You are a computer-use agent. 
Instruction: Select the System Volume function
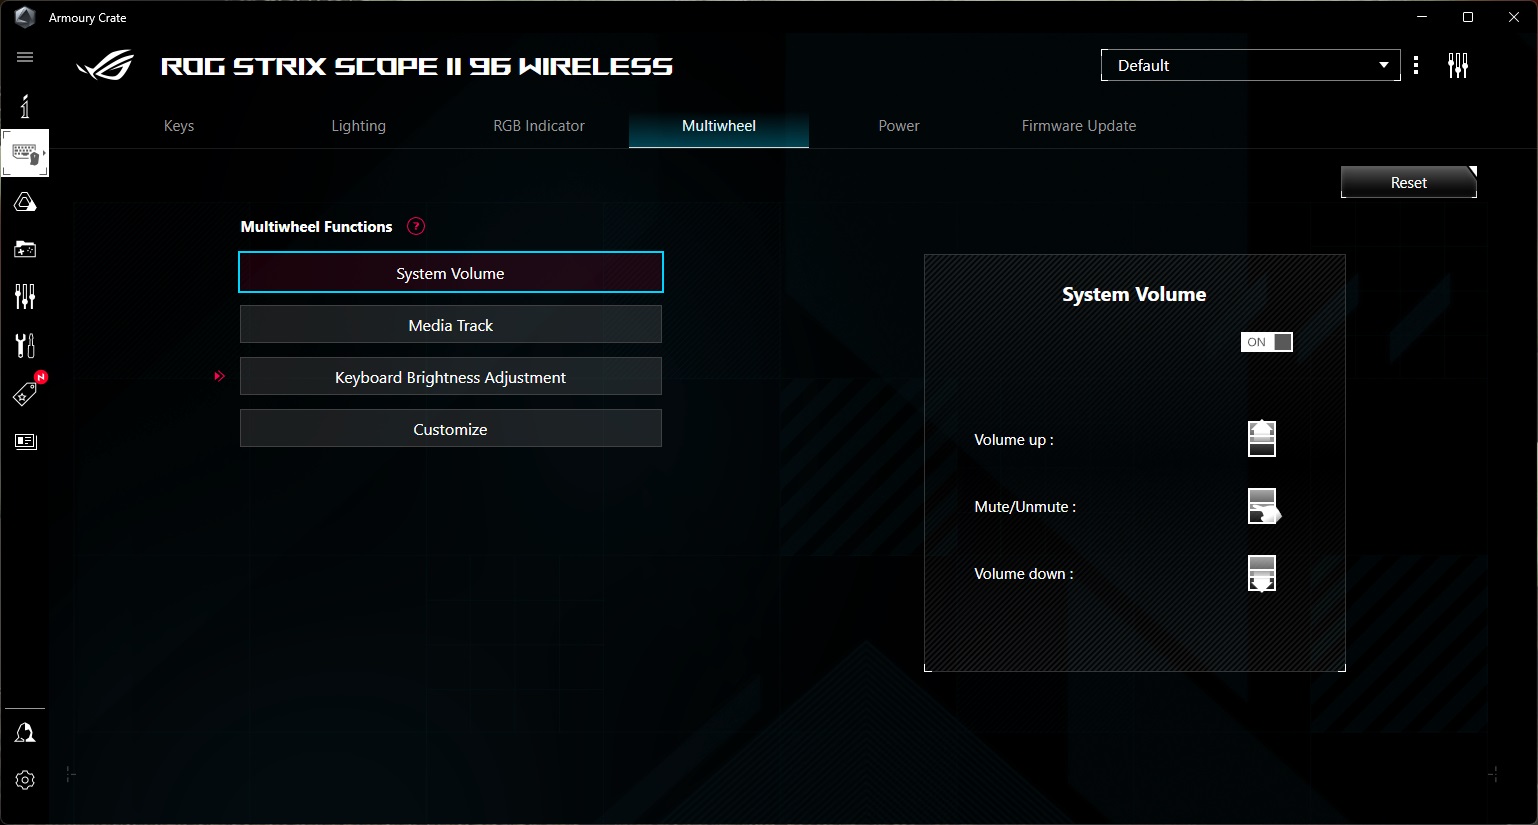(451, 273)
